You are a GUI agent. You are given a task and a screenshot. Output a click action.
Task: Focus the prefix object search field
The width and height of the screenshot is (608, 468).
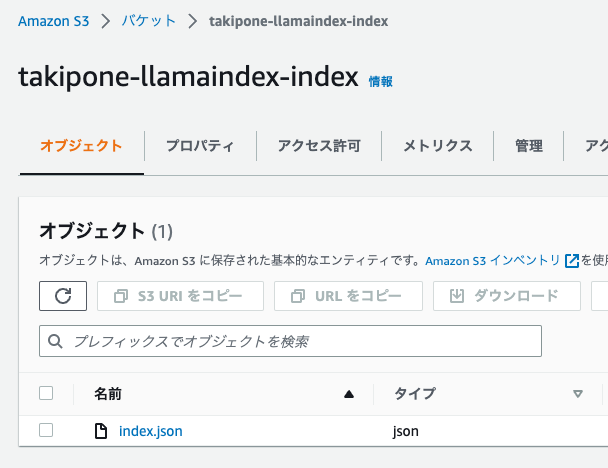[290, 341]
